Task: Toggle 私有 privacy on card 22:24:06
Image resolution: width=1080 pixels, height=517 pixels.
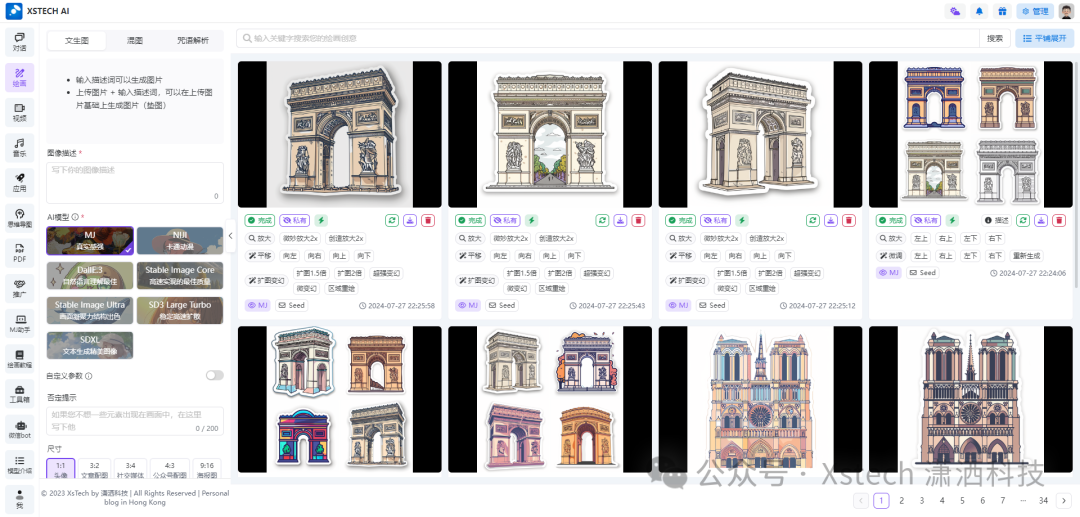Action: click(926, 220)
